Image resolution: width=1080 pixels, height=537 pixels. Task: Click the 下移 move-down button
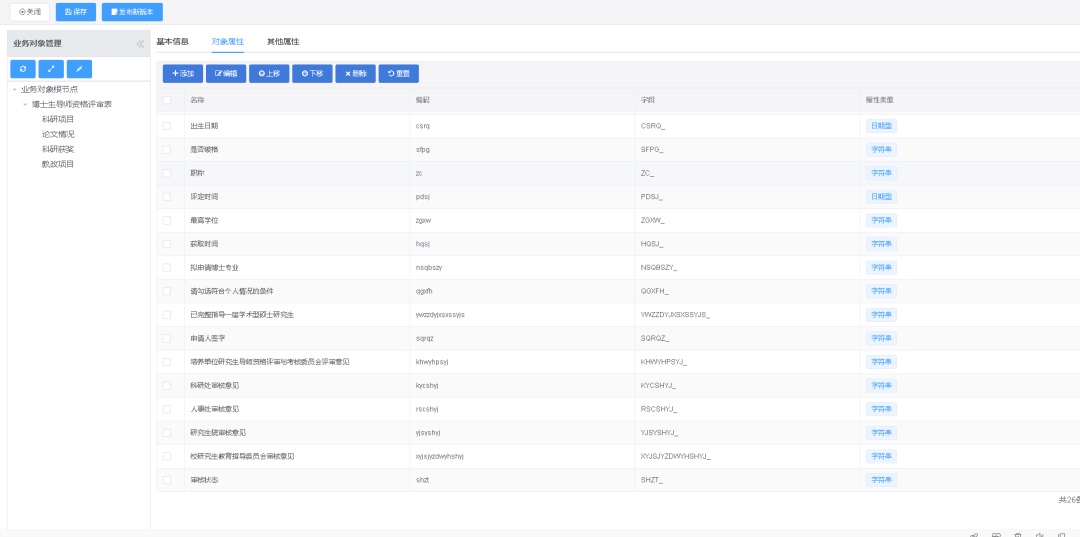point(312,73)
